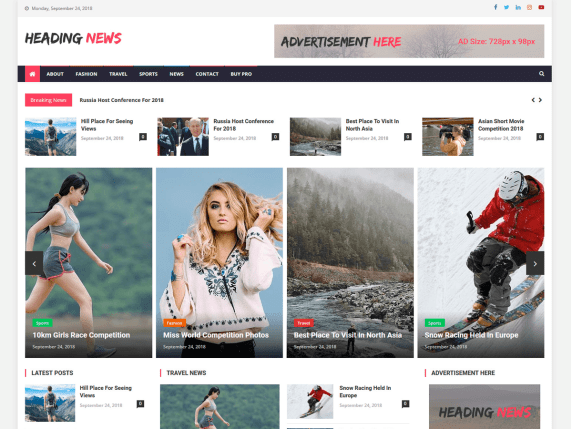Open the Instagram social link

(529, 7)
